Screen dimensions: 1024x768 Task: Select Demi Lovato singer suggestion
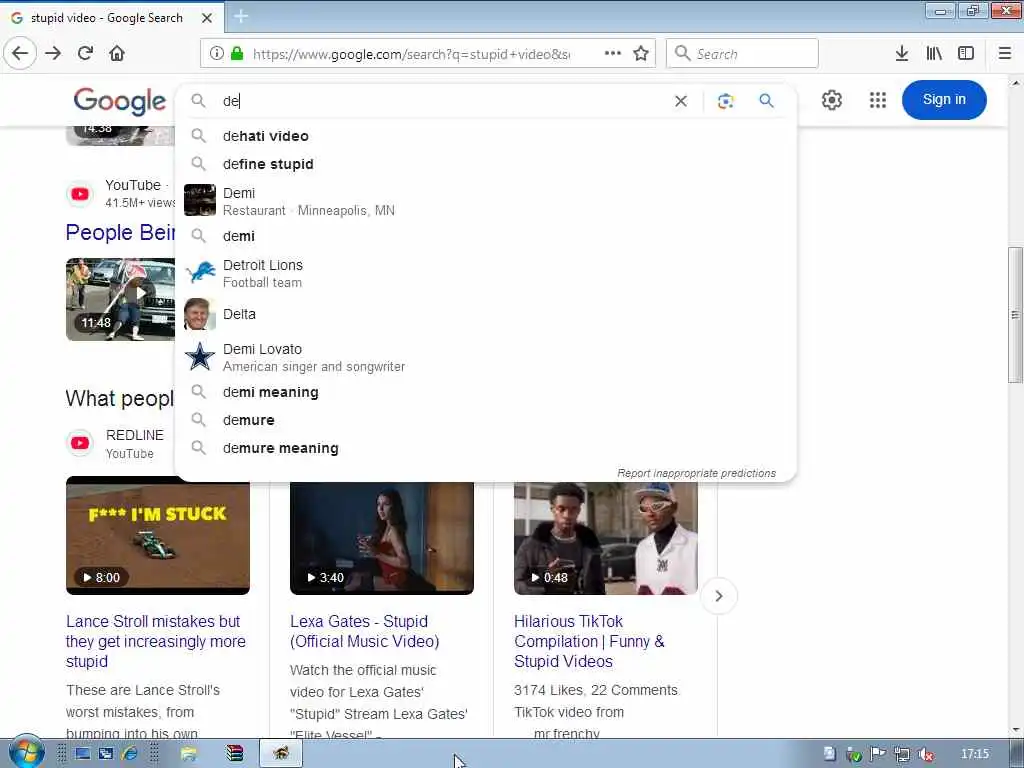(x=486, y=357)
